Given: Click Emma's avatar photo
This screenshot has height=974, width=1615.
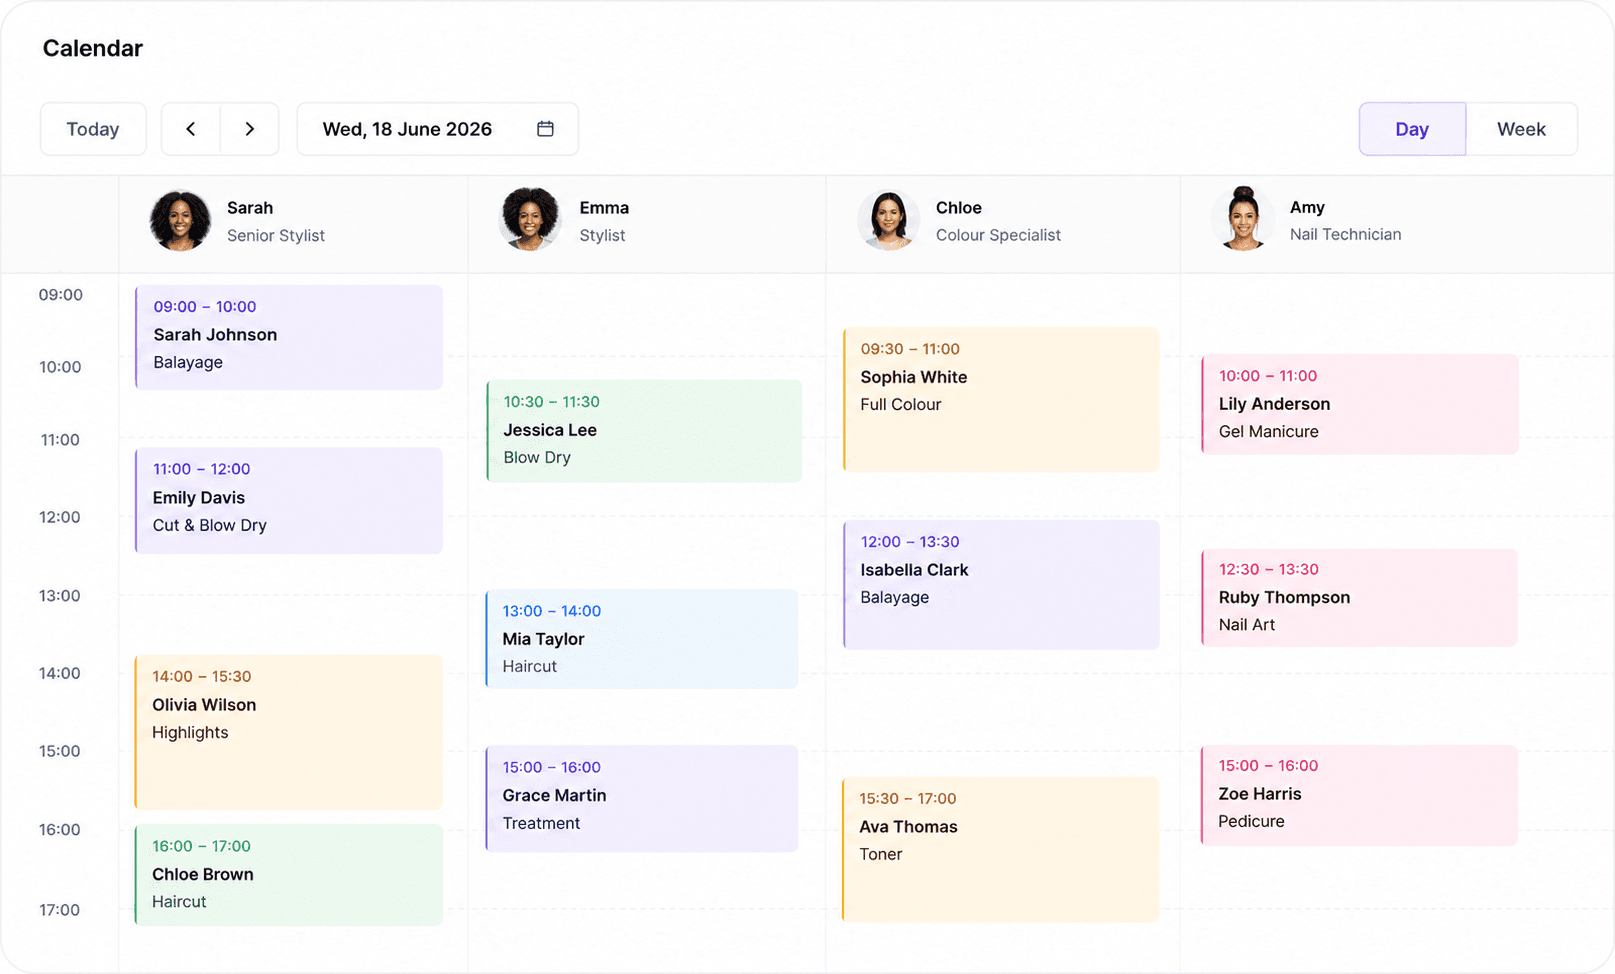Looking at the screenshot, I should click(530, 219).
